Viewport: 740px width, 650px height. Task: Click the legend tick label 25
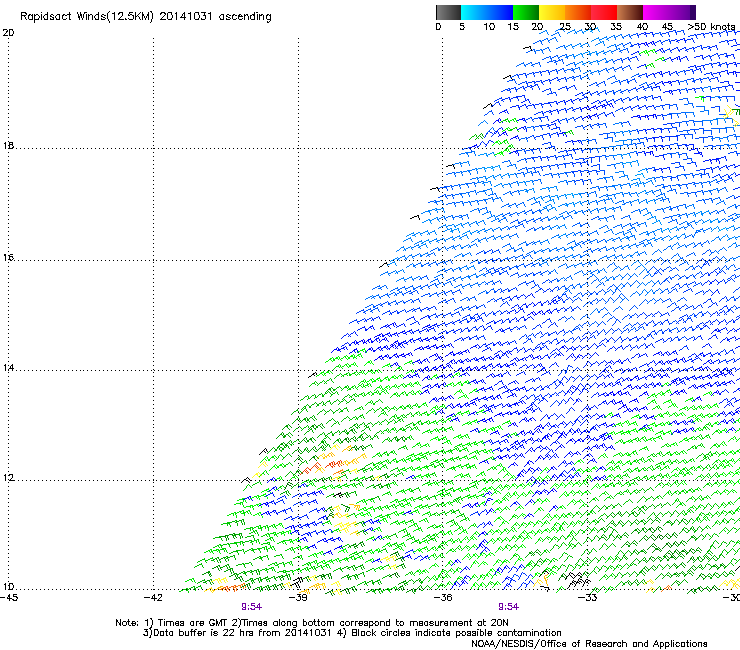pyautogui.click(x=565, y=27)
